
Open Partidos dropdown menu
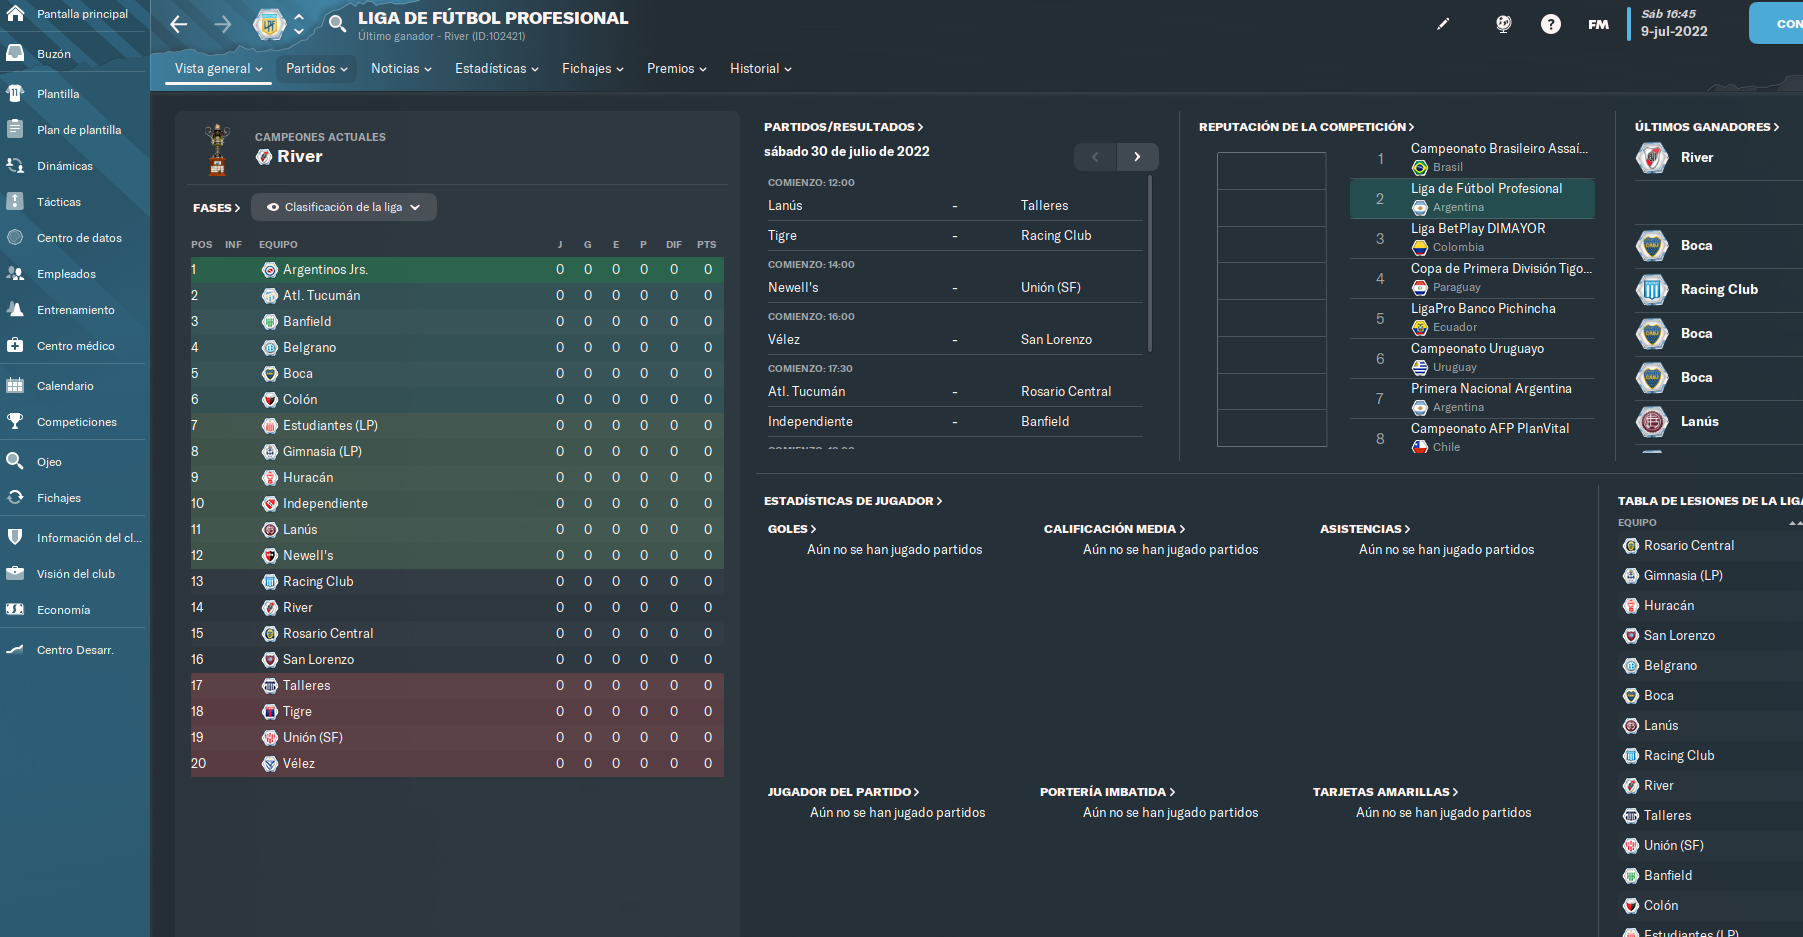coord(316,69)
